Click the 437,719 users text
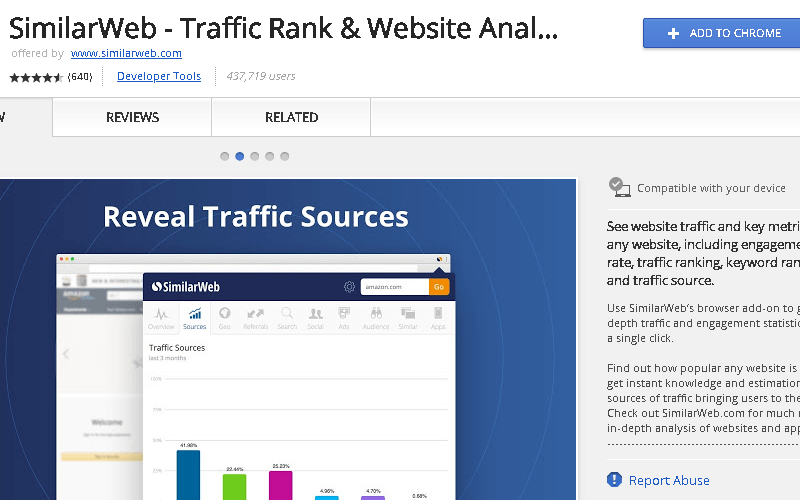The height and width of the screenshot is (500, 800). click(x=261, y=76)
